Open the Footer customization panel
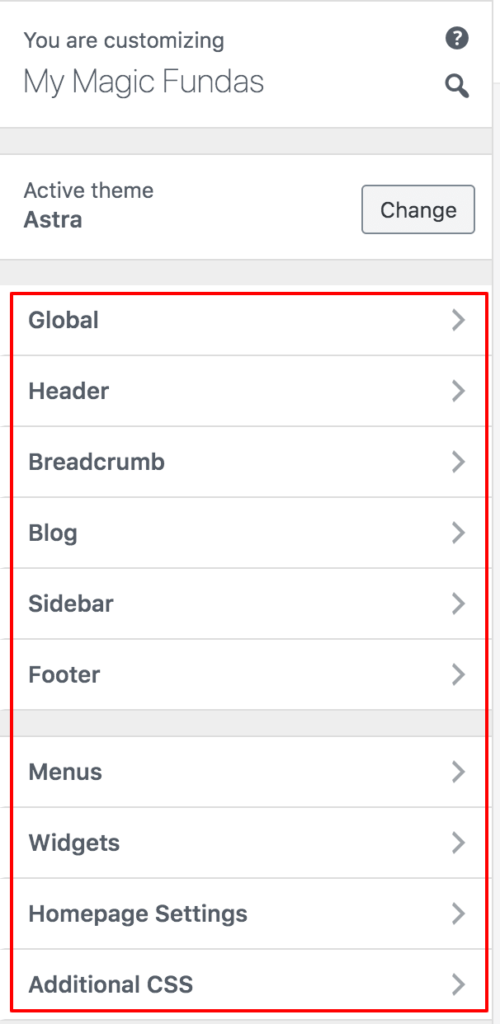Viewport: 500px width, 1024px height. (x=248, y=675)
